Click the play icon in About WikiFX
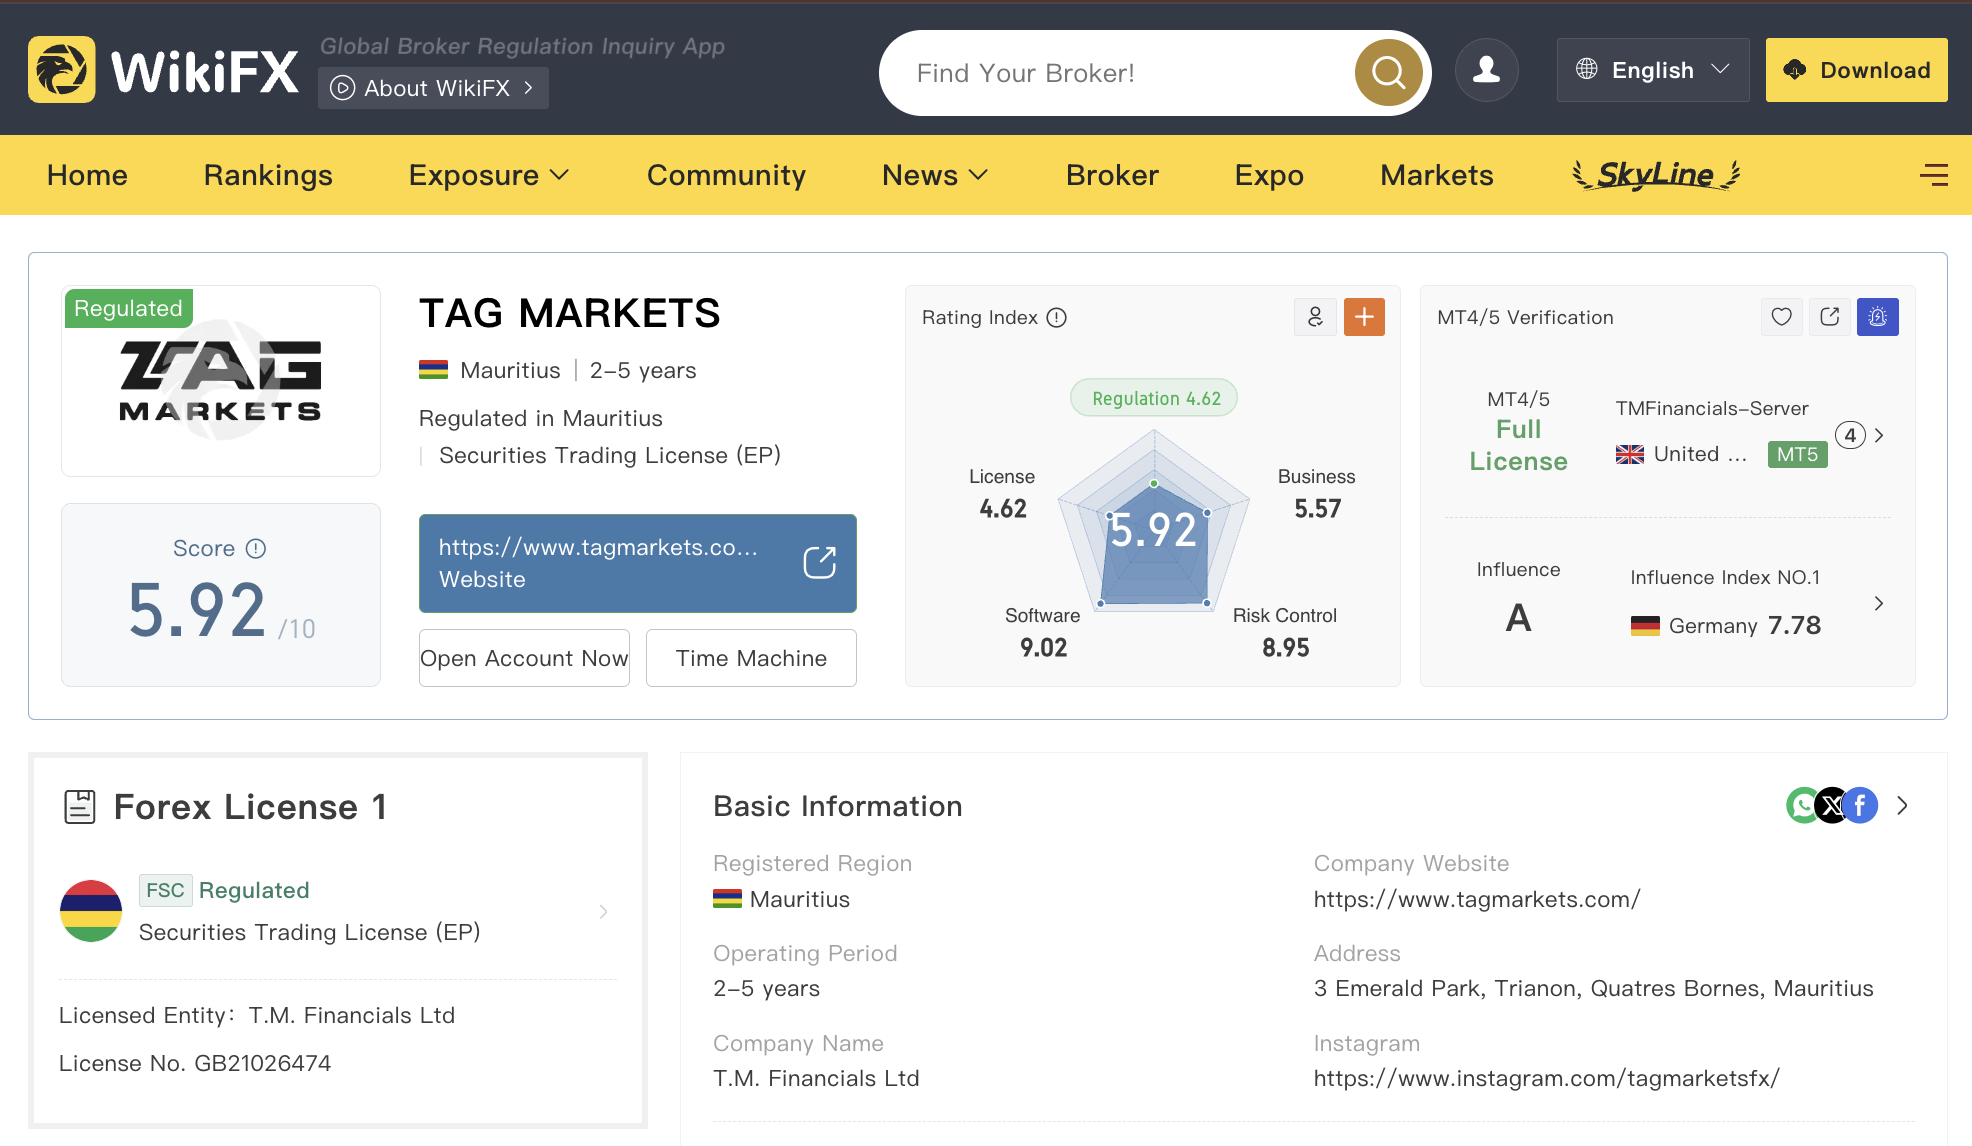Image resolution: width=1972 pixels, height=1146 pixels. (342, 88)
